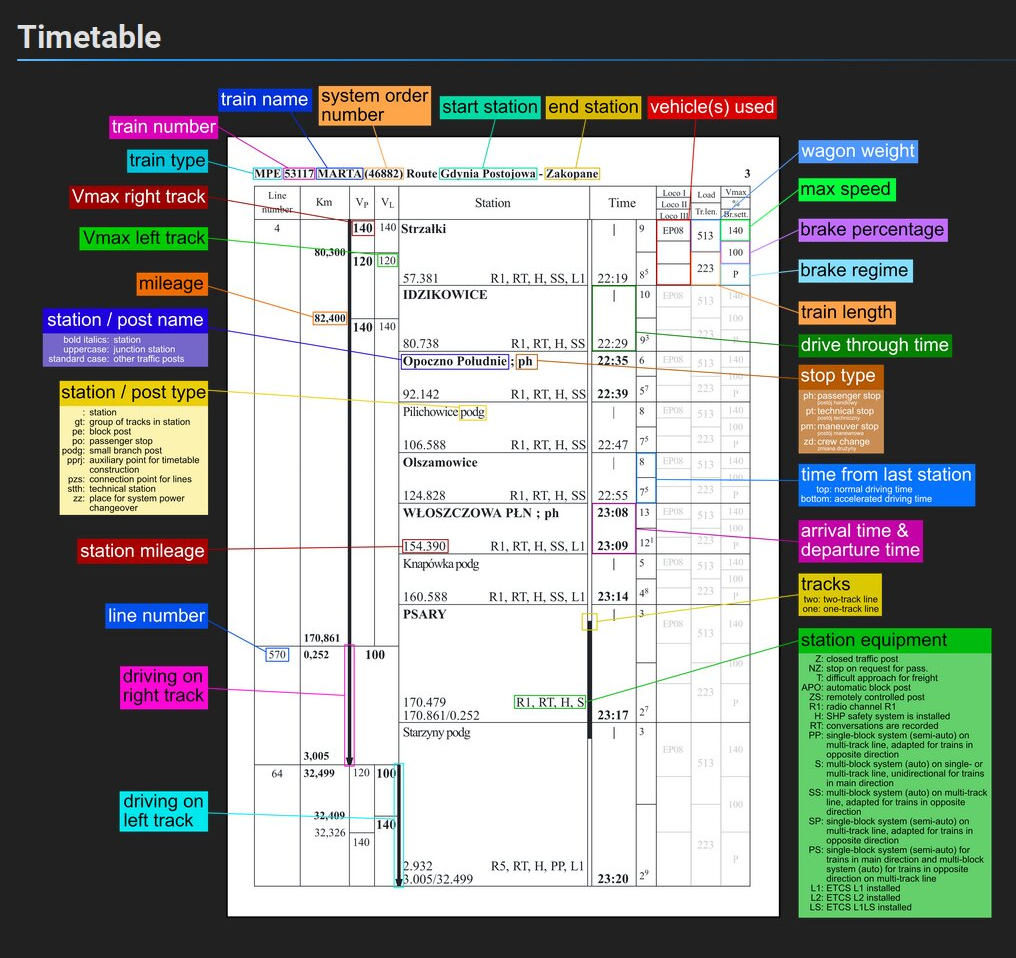Click the boxed line number 570
This screenshot has width=1016, height=958.
[277, 655]
